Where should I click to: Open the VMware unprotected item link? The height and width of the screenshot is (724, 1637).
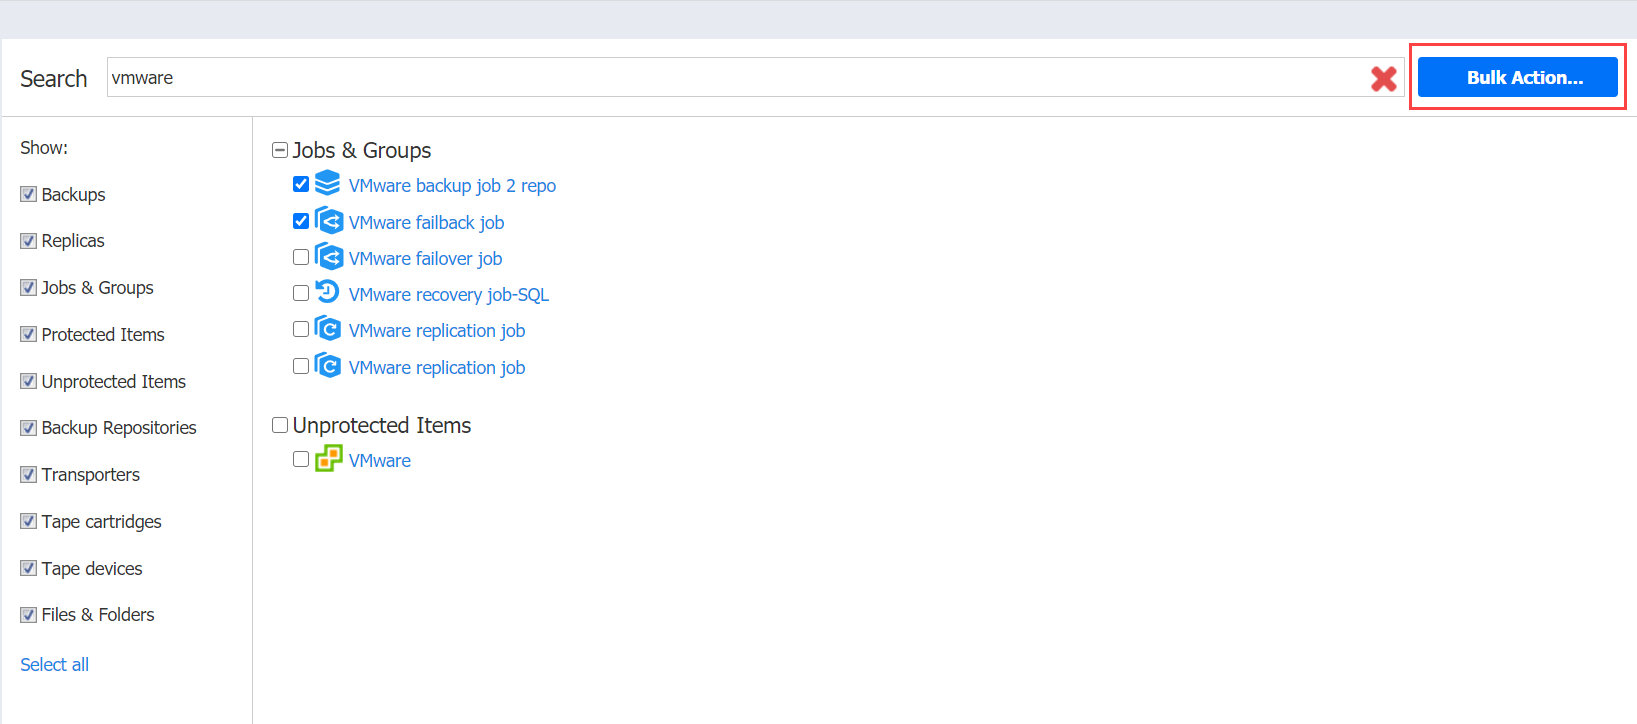pyautogui.click(x=380, y=461)
